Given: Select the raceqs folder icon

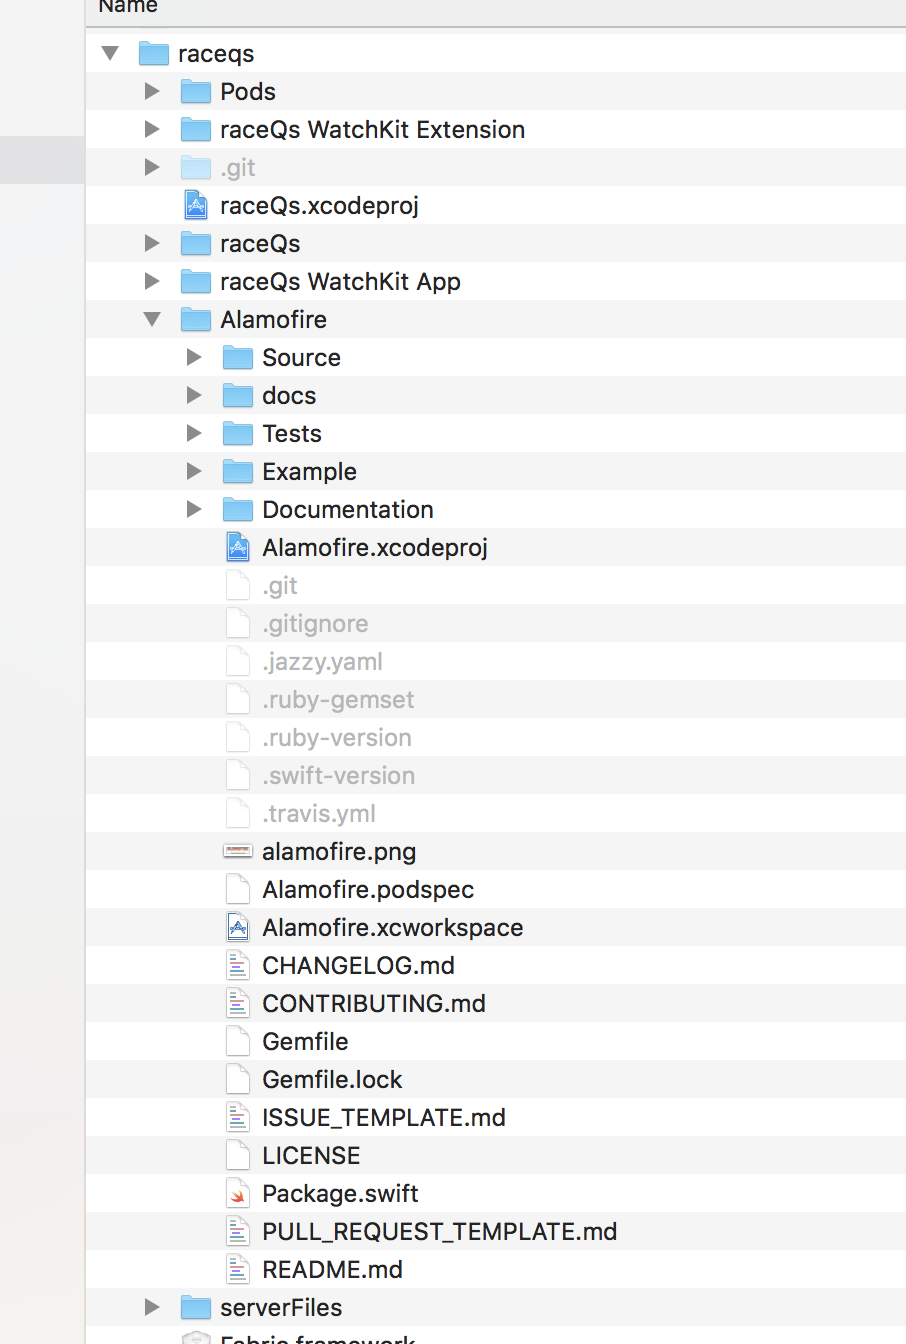Looking at the screenshot, I should (x=153, y=53).
